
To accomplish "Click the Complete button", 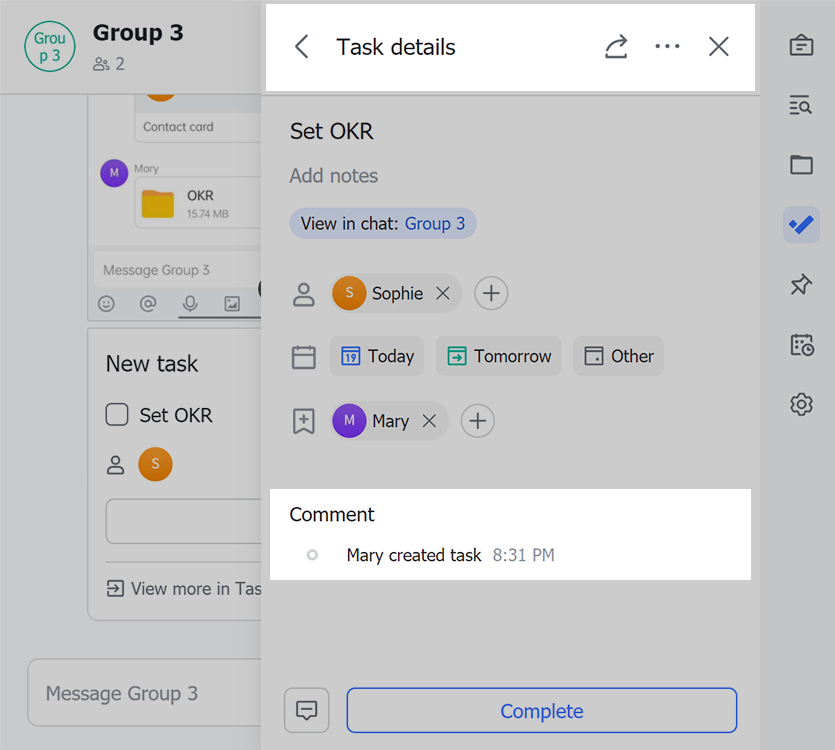I will 541,710.
